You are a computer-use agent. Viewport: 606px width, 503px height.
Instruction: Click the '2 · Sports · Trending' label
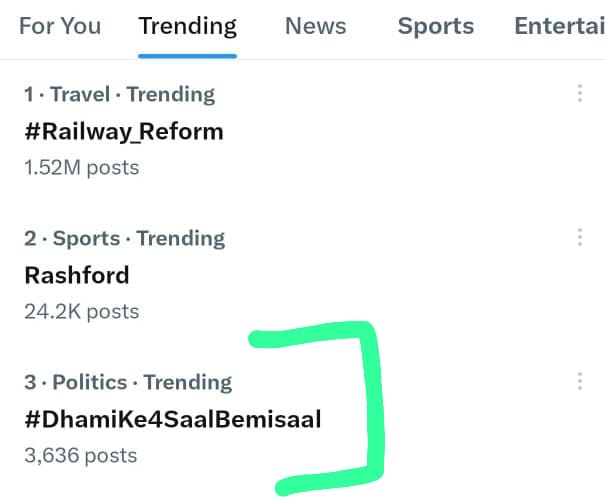pos(124,238)
